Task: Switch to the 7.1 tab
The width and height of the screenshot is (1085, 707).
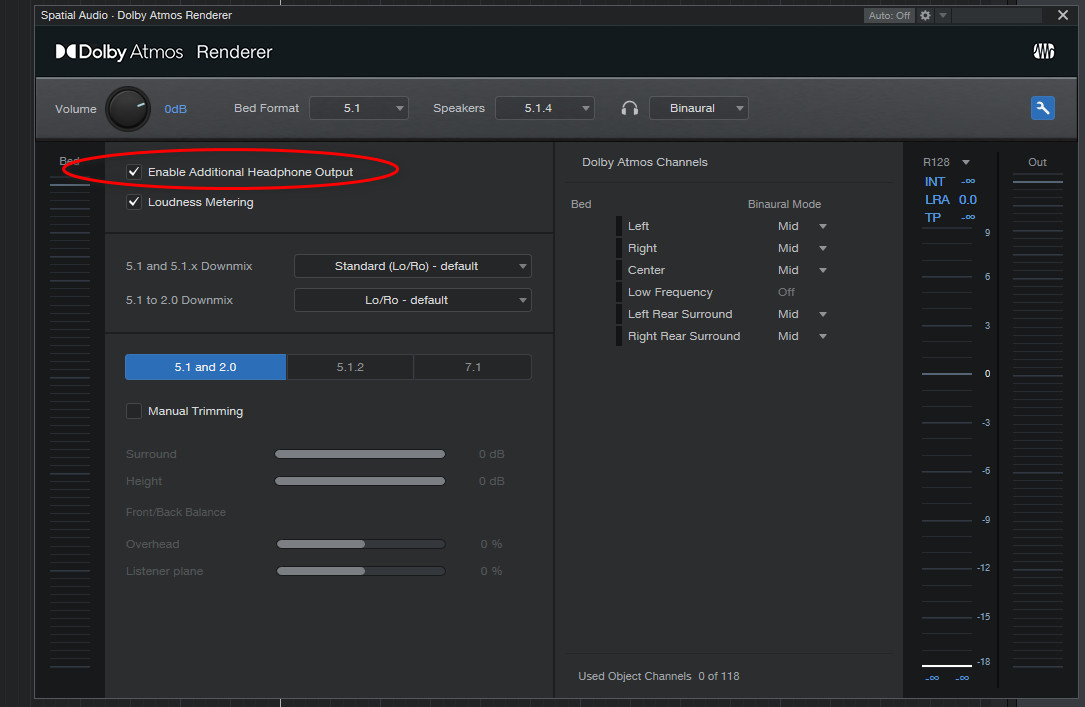Action: coord(473,367)
